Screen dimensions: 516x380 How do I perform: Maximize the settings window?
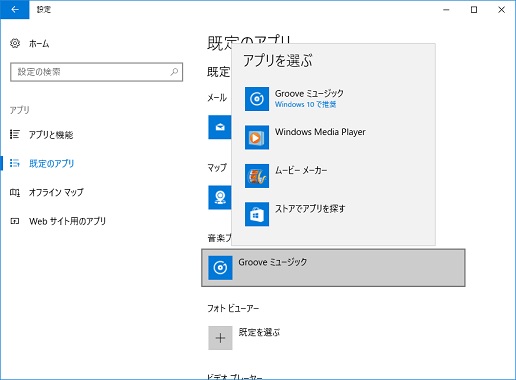tap(474, 10)
